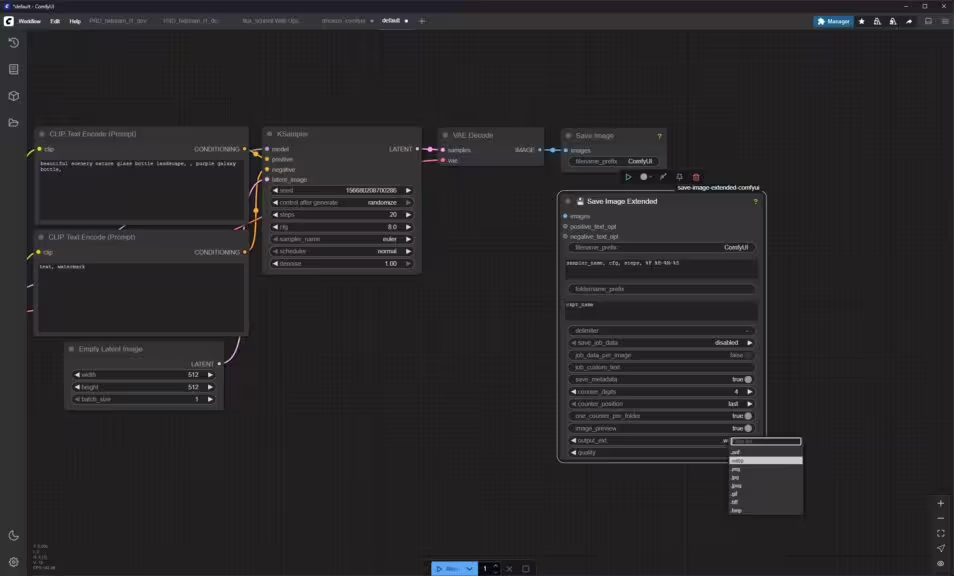The image size is (954, 576).
Task: Fit view using canvas frame icon
Action: click(941, 533)
